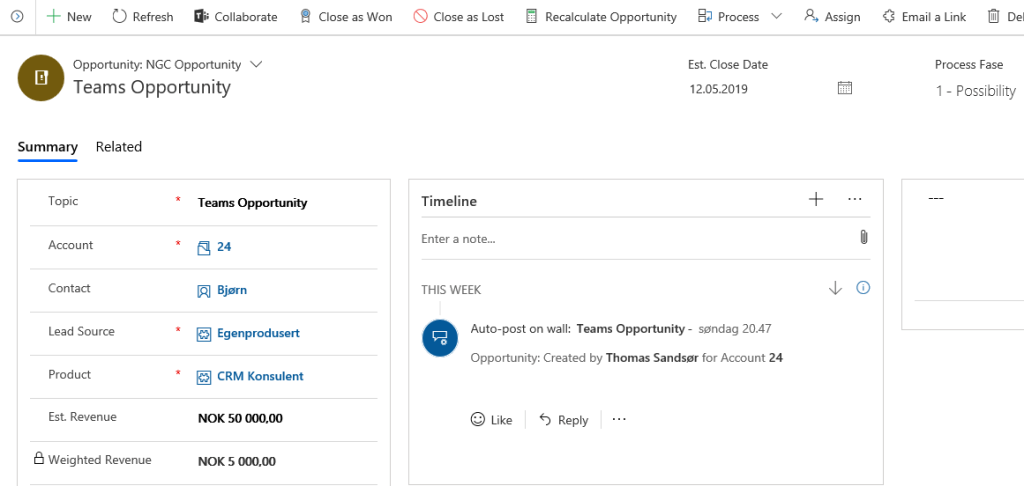
Task: Click the Timeline info icon
Action: pos(863,288)
